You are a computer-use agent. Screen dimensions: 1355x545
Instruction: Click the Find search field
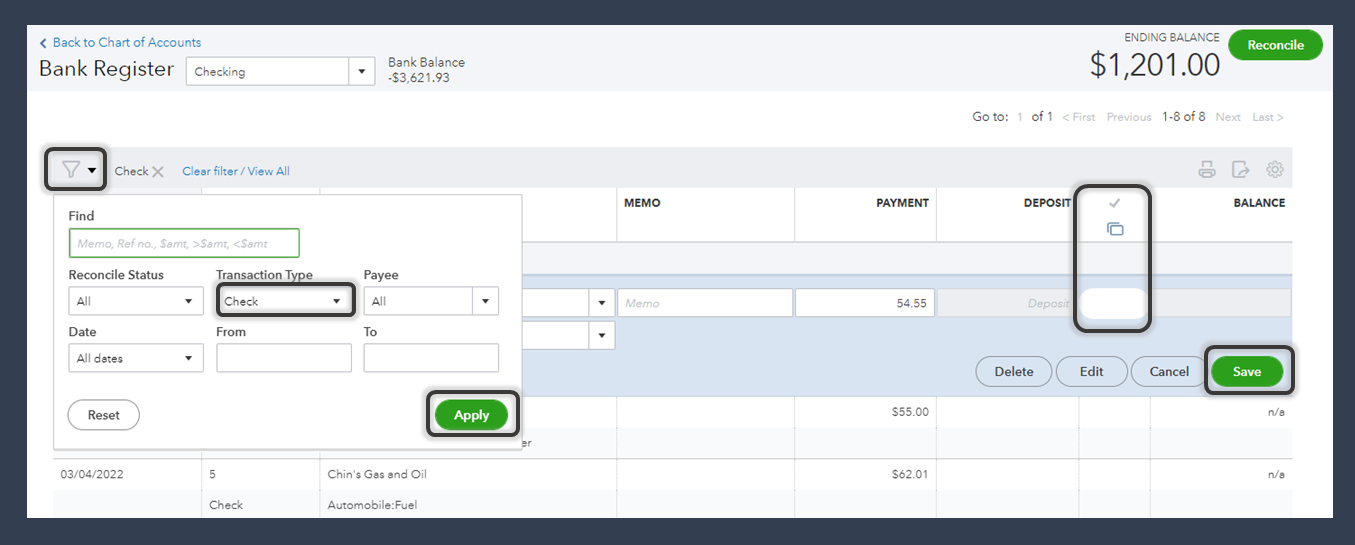click(x=184, y=243)
